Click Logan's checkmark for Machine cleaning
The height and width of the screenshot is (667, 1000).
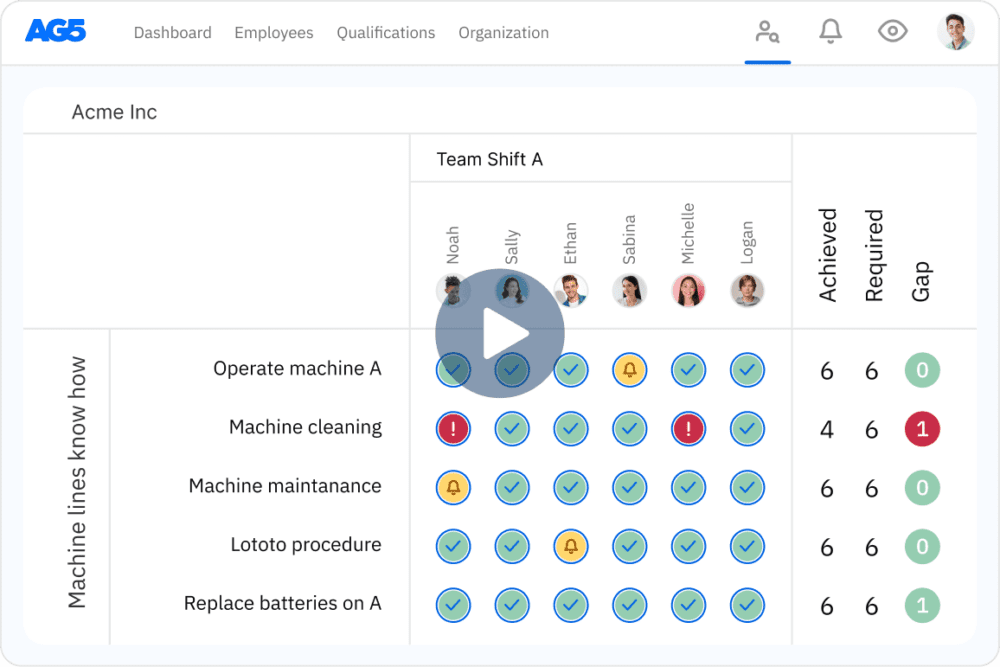pos(747,429)
